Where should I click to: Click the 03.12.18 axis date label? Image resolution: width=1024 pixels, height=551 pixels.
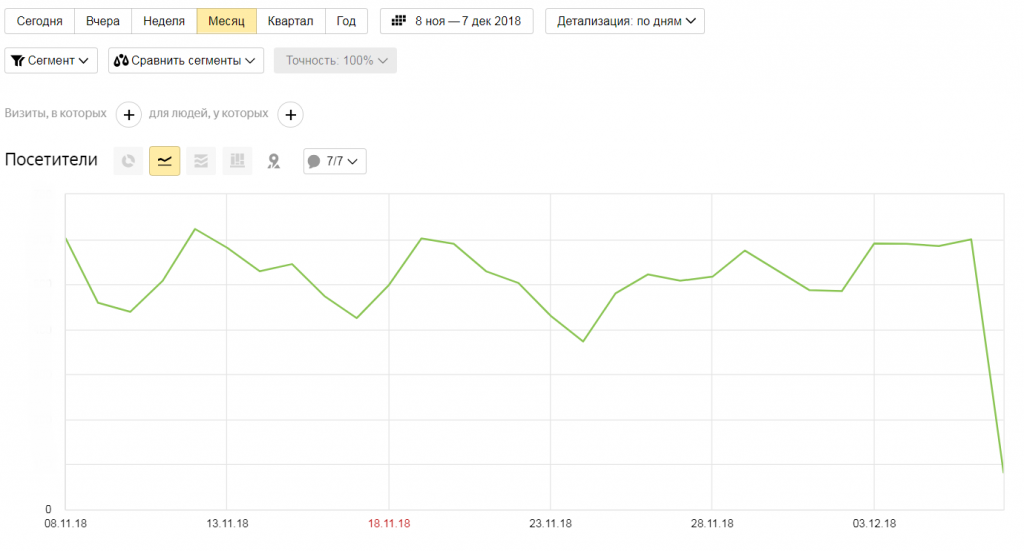pos(874,524)
